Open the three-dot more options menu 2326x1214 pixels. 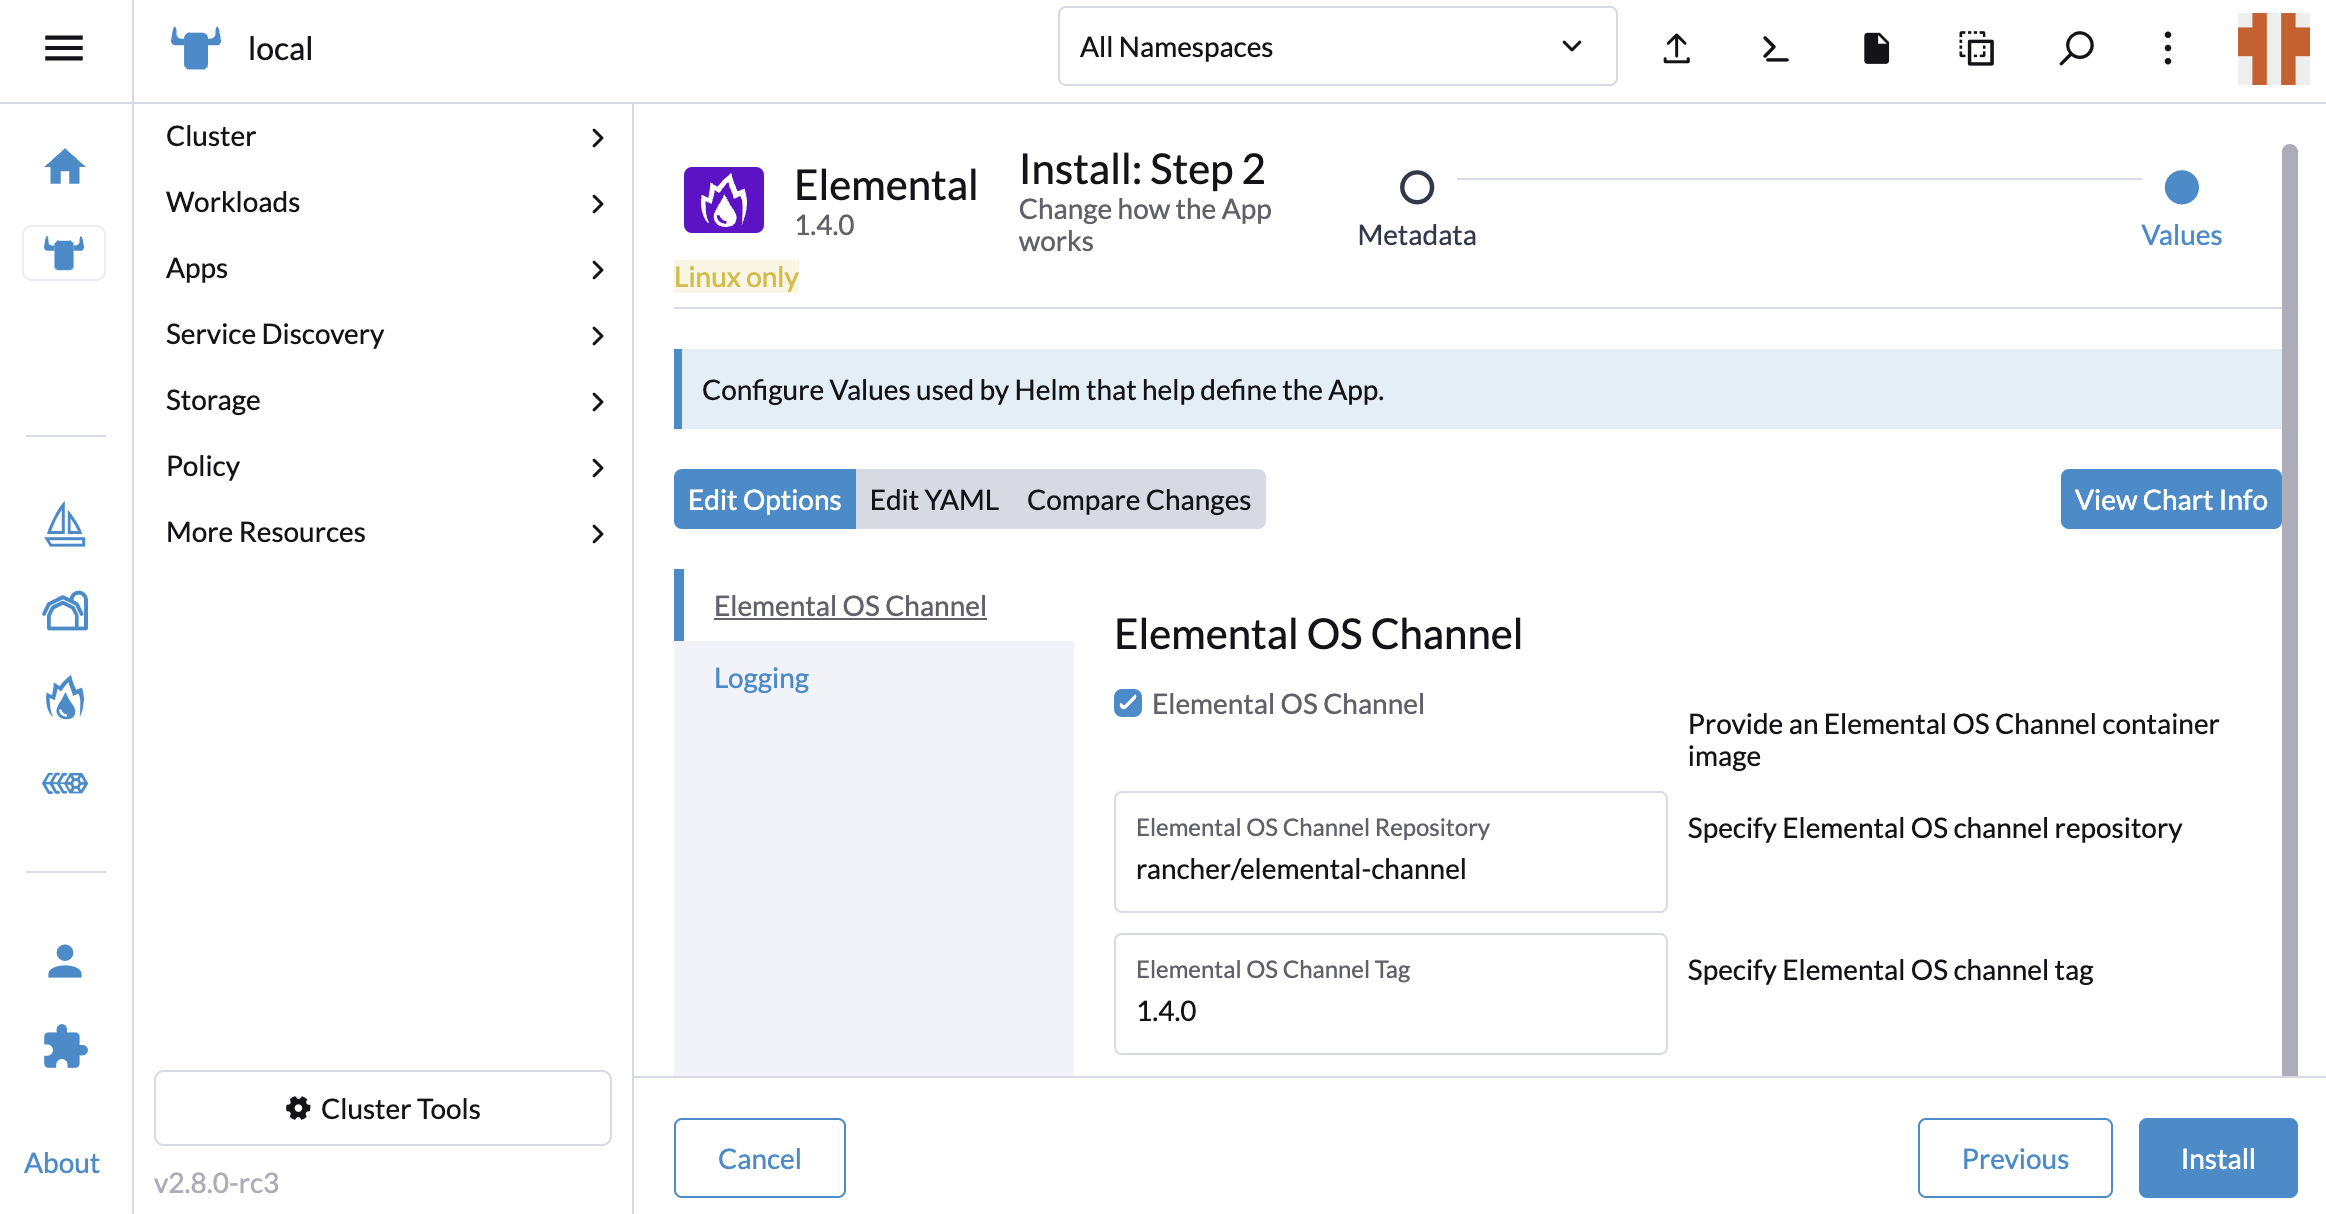point(2168,48)
